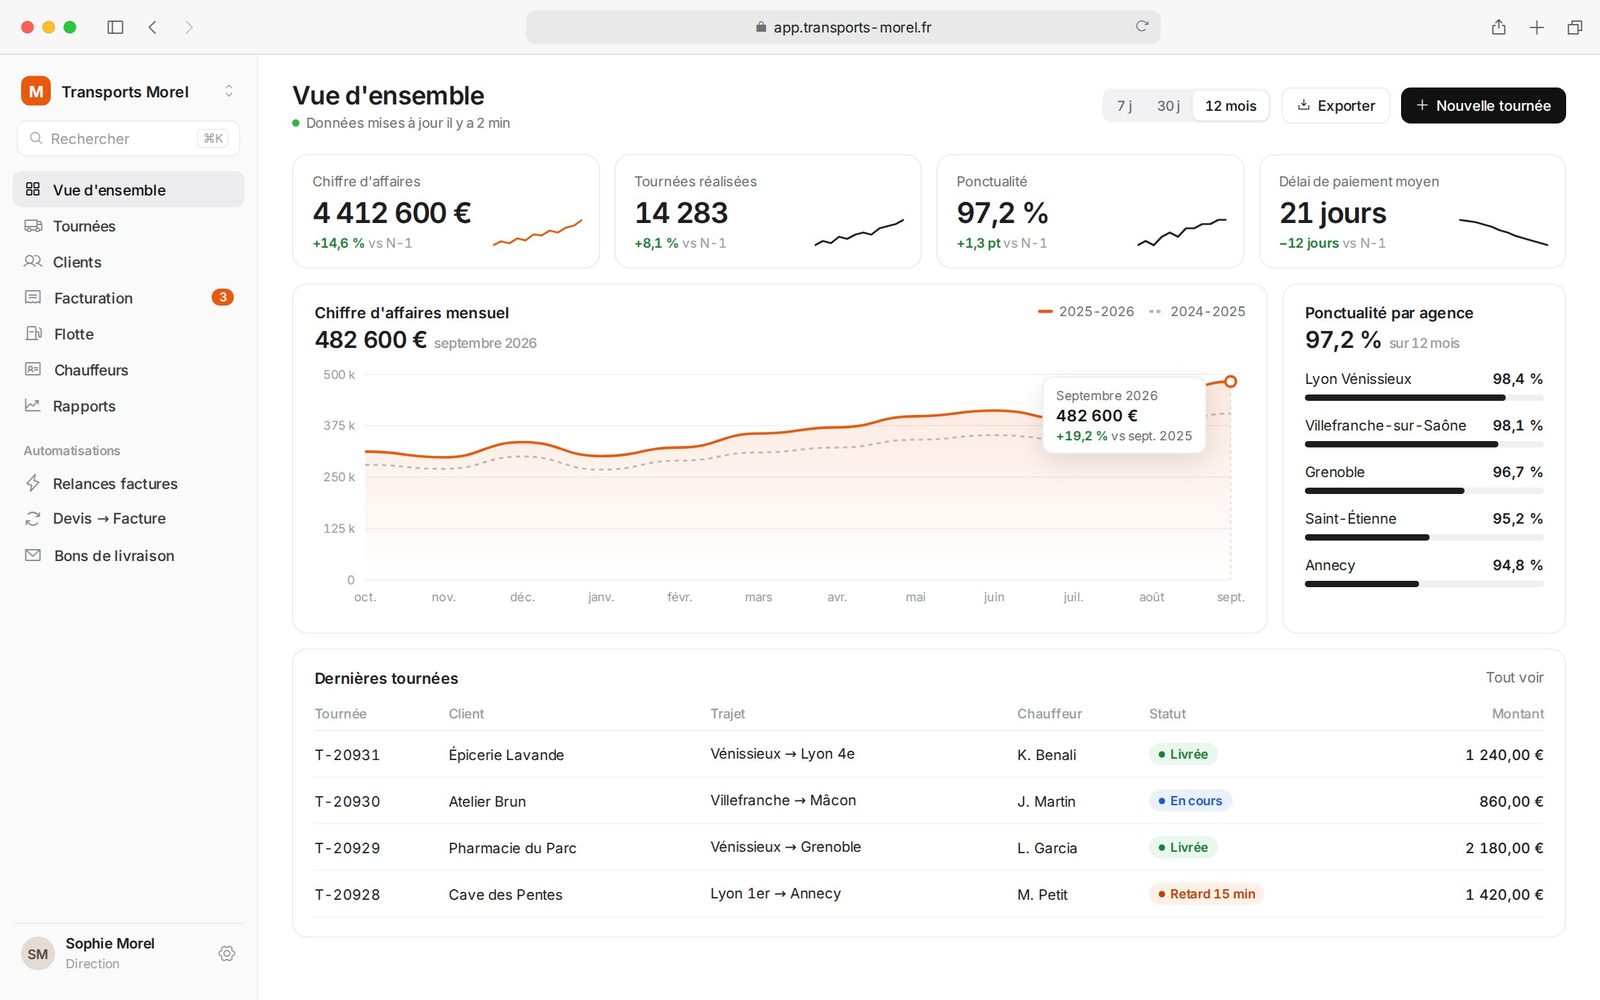Select the 7 j period tab
The image size is (1600, 1000).
point(1125,106)
